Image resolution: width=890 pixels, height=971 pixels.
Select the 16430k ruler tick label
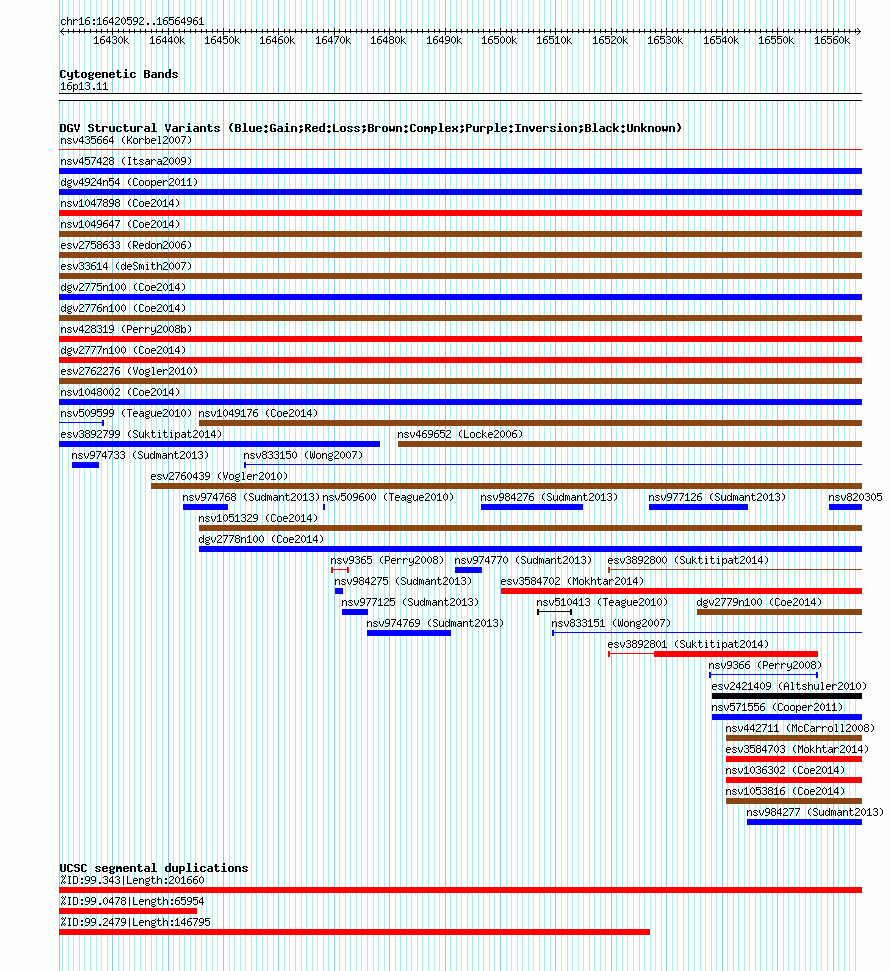tap(111, 41)
